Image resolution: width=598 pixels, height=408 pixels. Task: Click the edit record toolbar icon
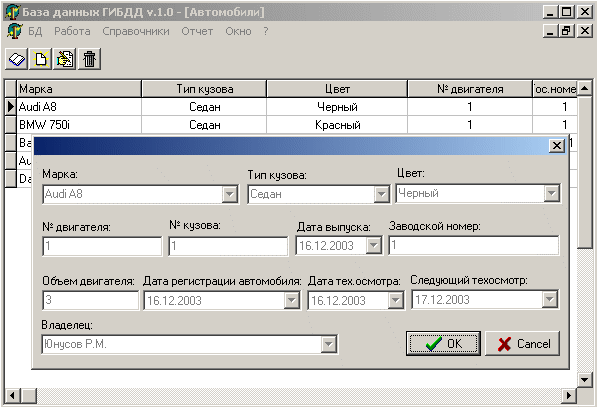[65, 59]
